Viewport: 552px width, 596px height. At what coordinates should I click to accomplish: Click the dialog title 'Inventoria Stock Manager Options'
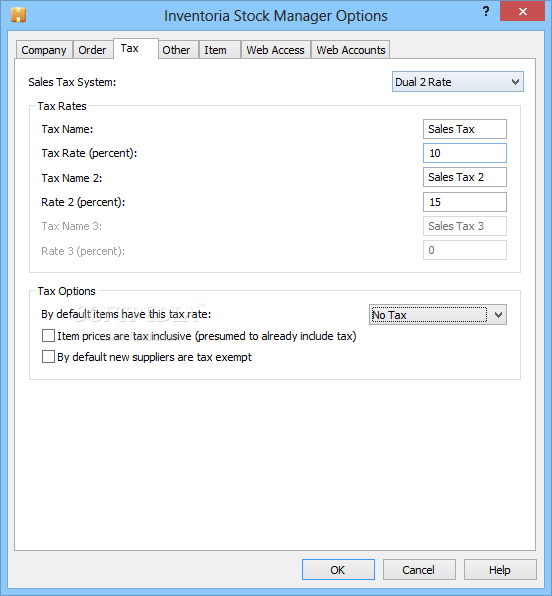click(x=276, y=16)
